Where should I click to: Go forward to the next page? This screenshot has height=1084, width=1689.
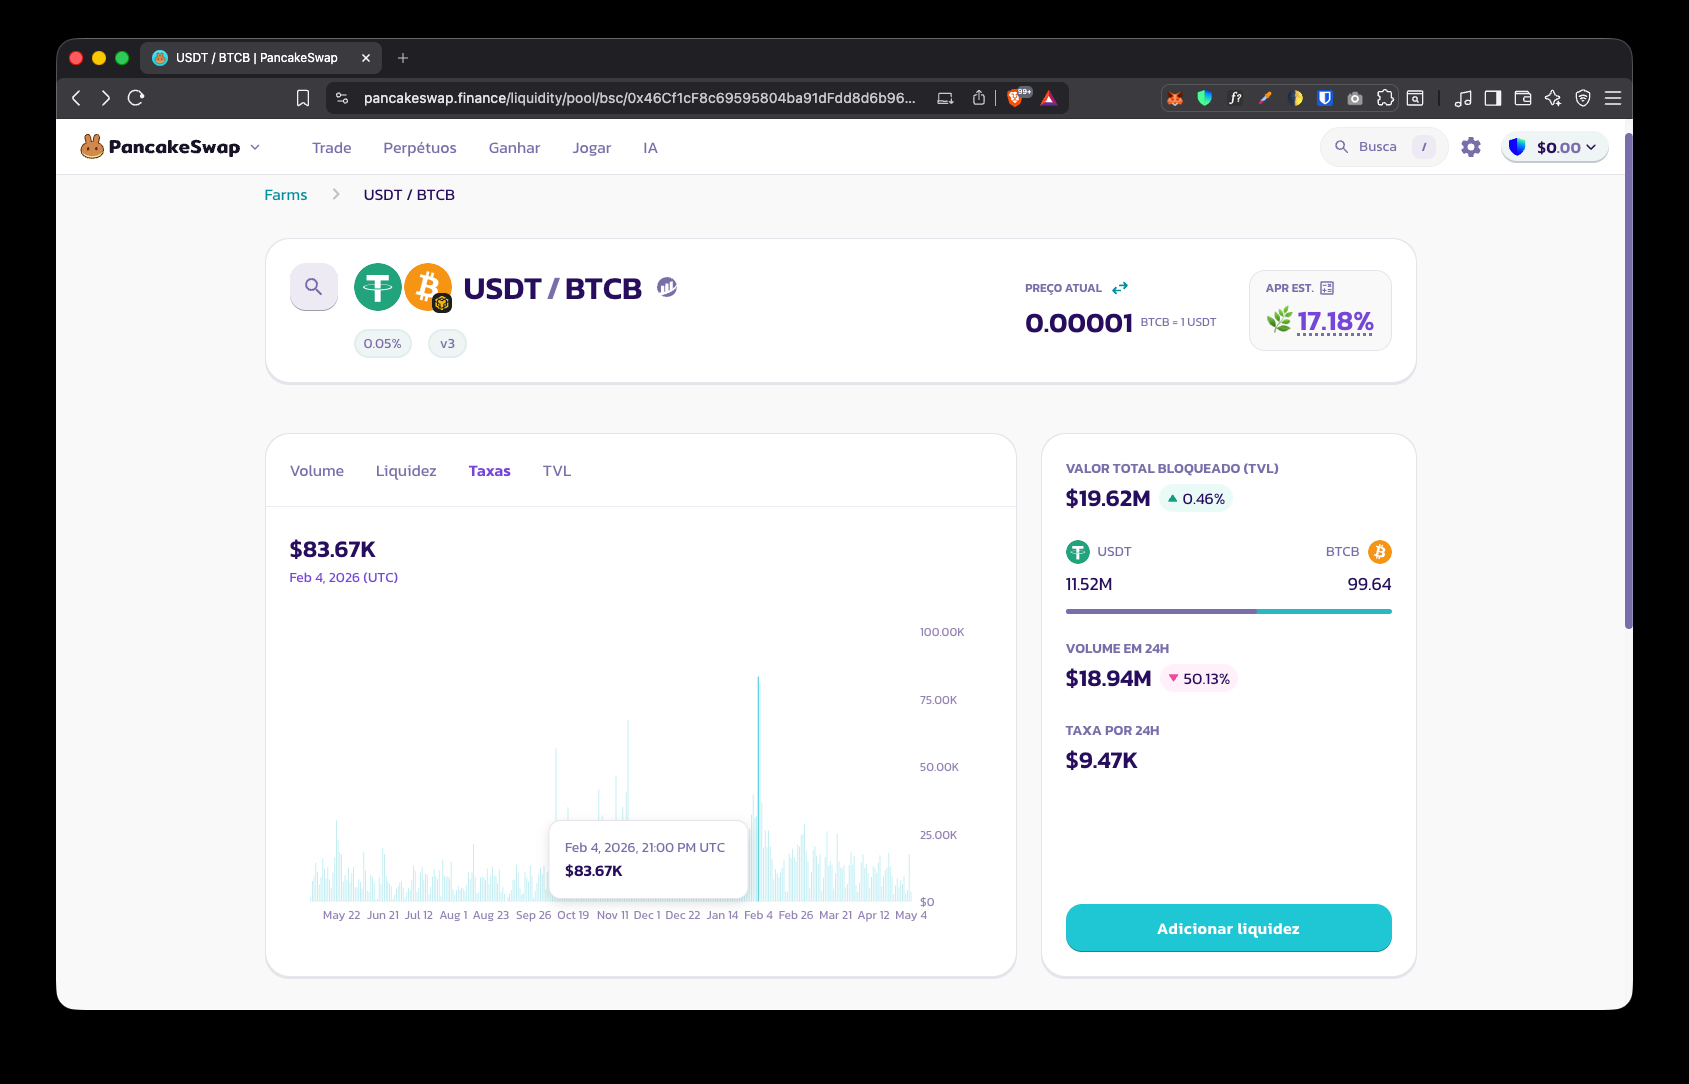click(106, 98)
